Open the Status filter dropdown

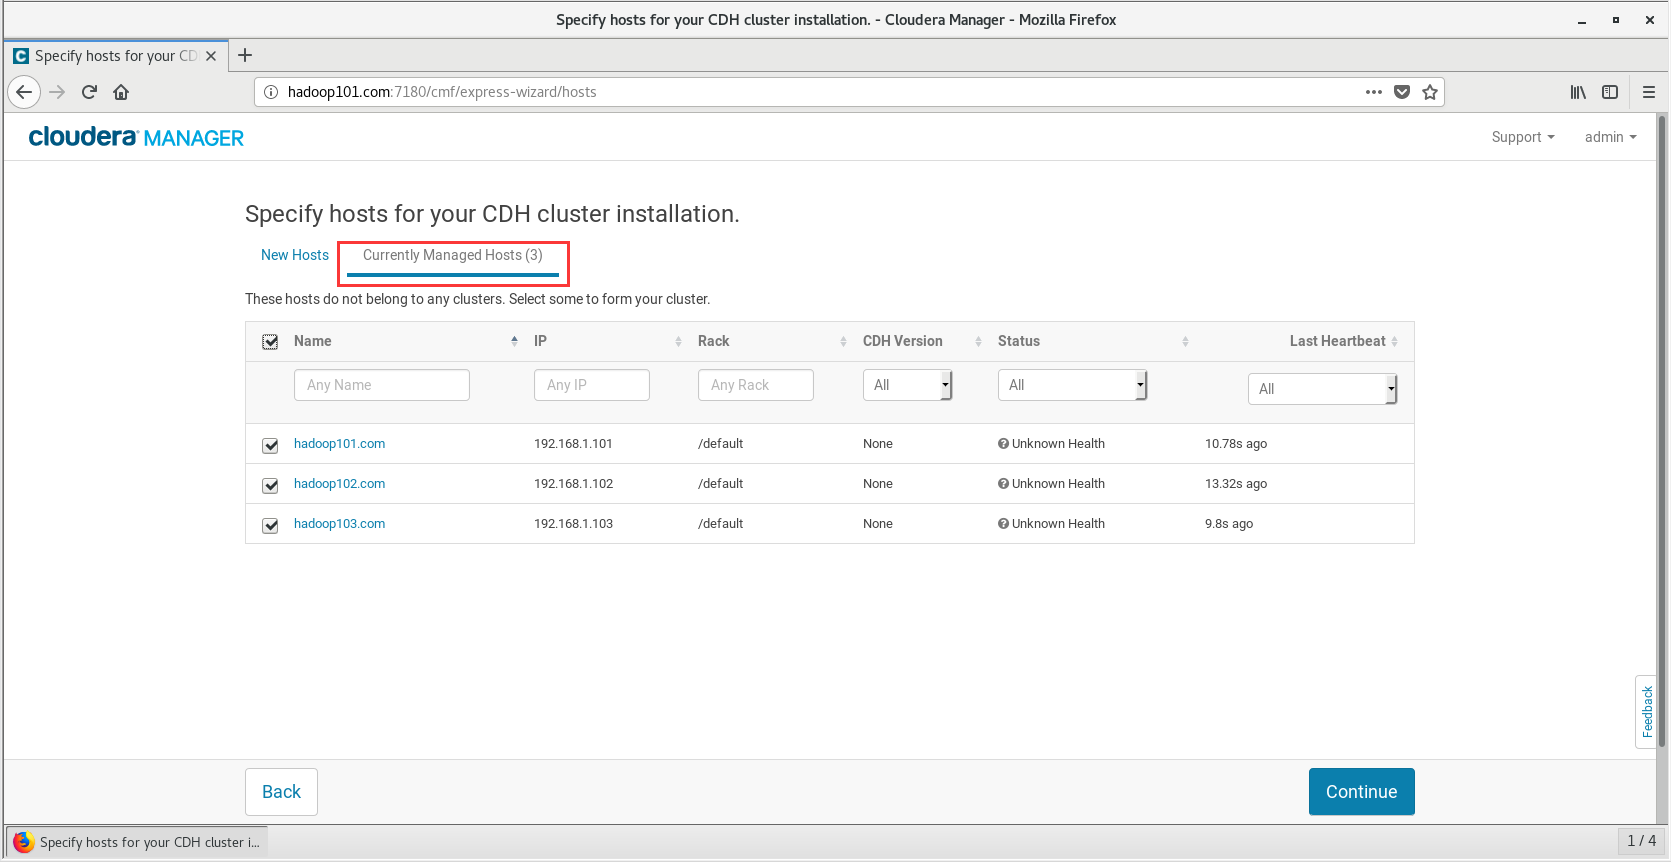1072,385
